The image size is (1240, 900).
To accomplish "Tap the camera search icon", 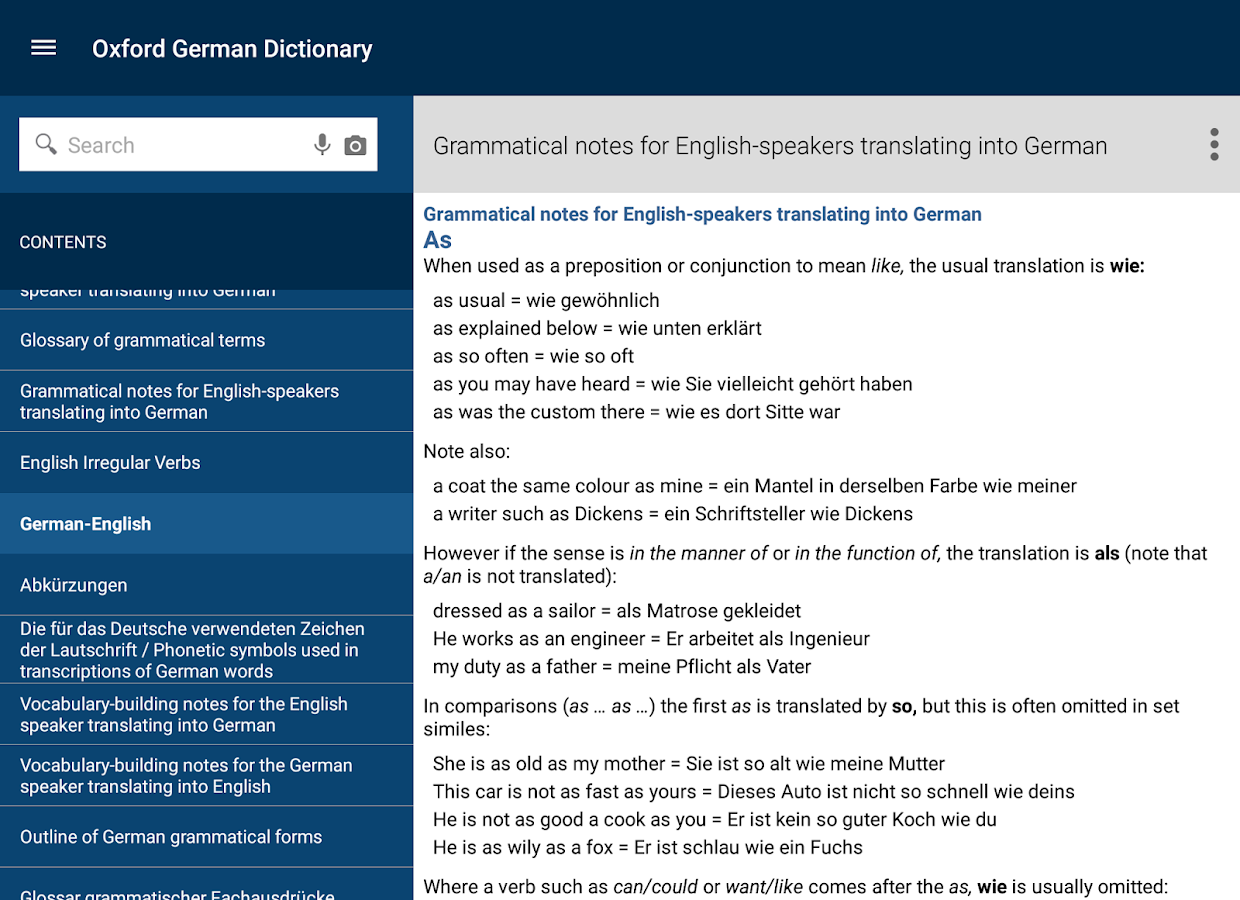I will tap(355, 146).
